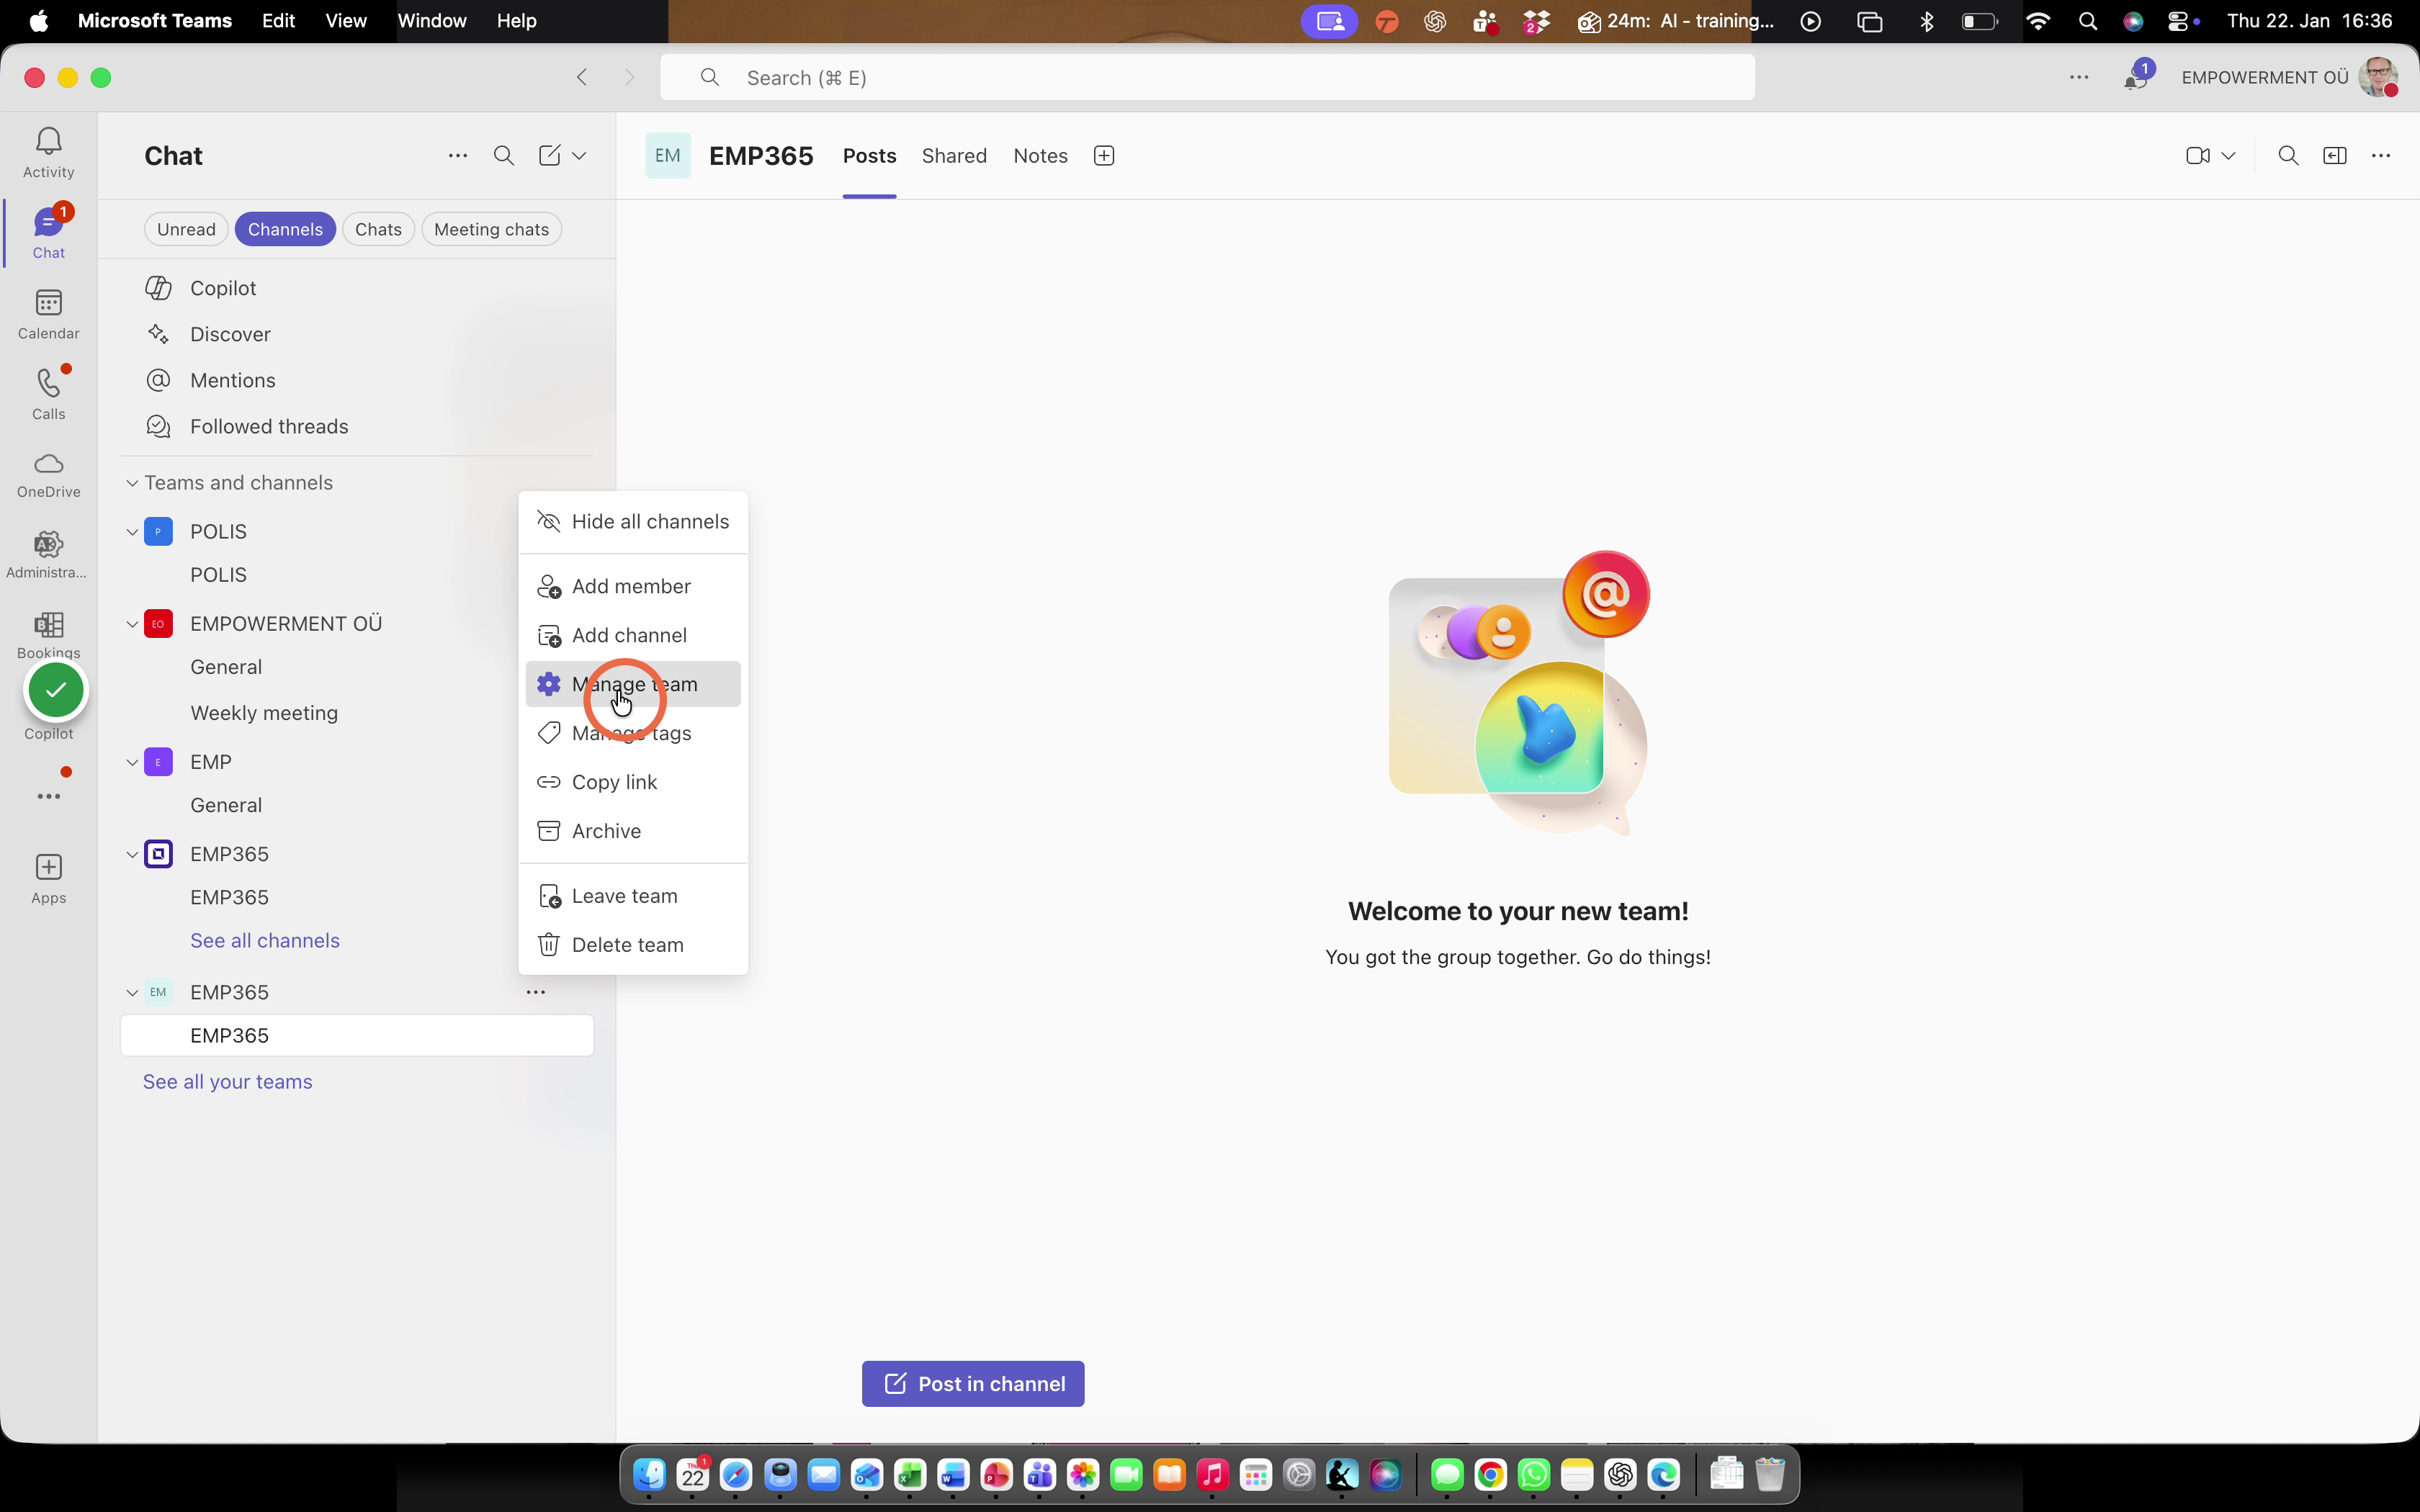Toggle the Meeting chats filter pill
2420x1512 pixels.
[491, 229]
